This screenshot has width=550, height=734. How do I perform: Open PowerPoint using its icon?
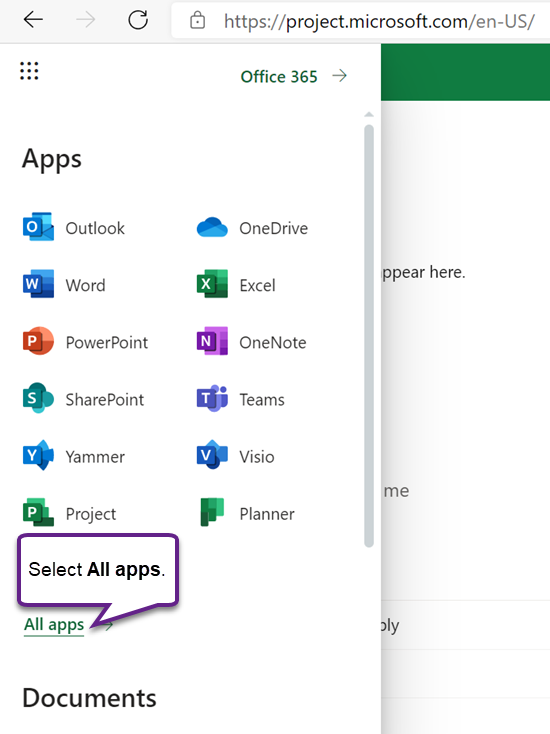[38, 341]
